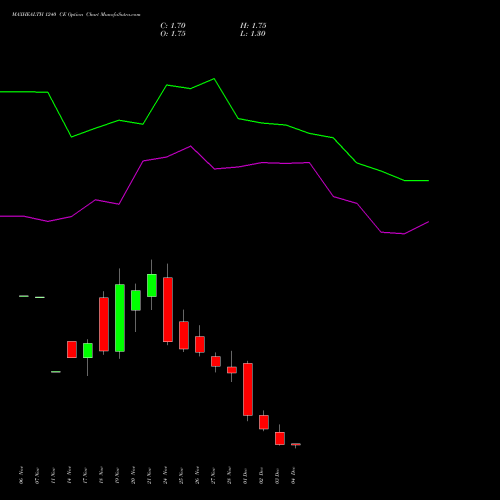Select the flat dash candle above 04 Dec
The width and height of the screenshot is (500, 500).
pyautogui.click(x=296, y=444)
